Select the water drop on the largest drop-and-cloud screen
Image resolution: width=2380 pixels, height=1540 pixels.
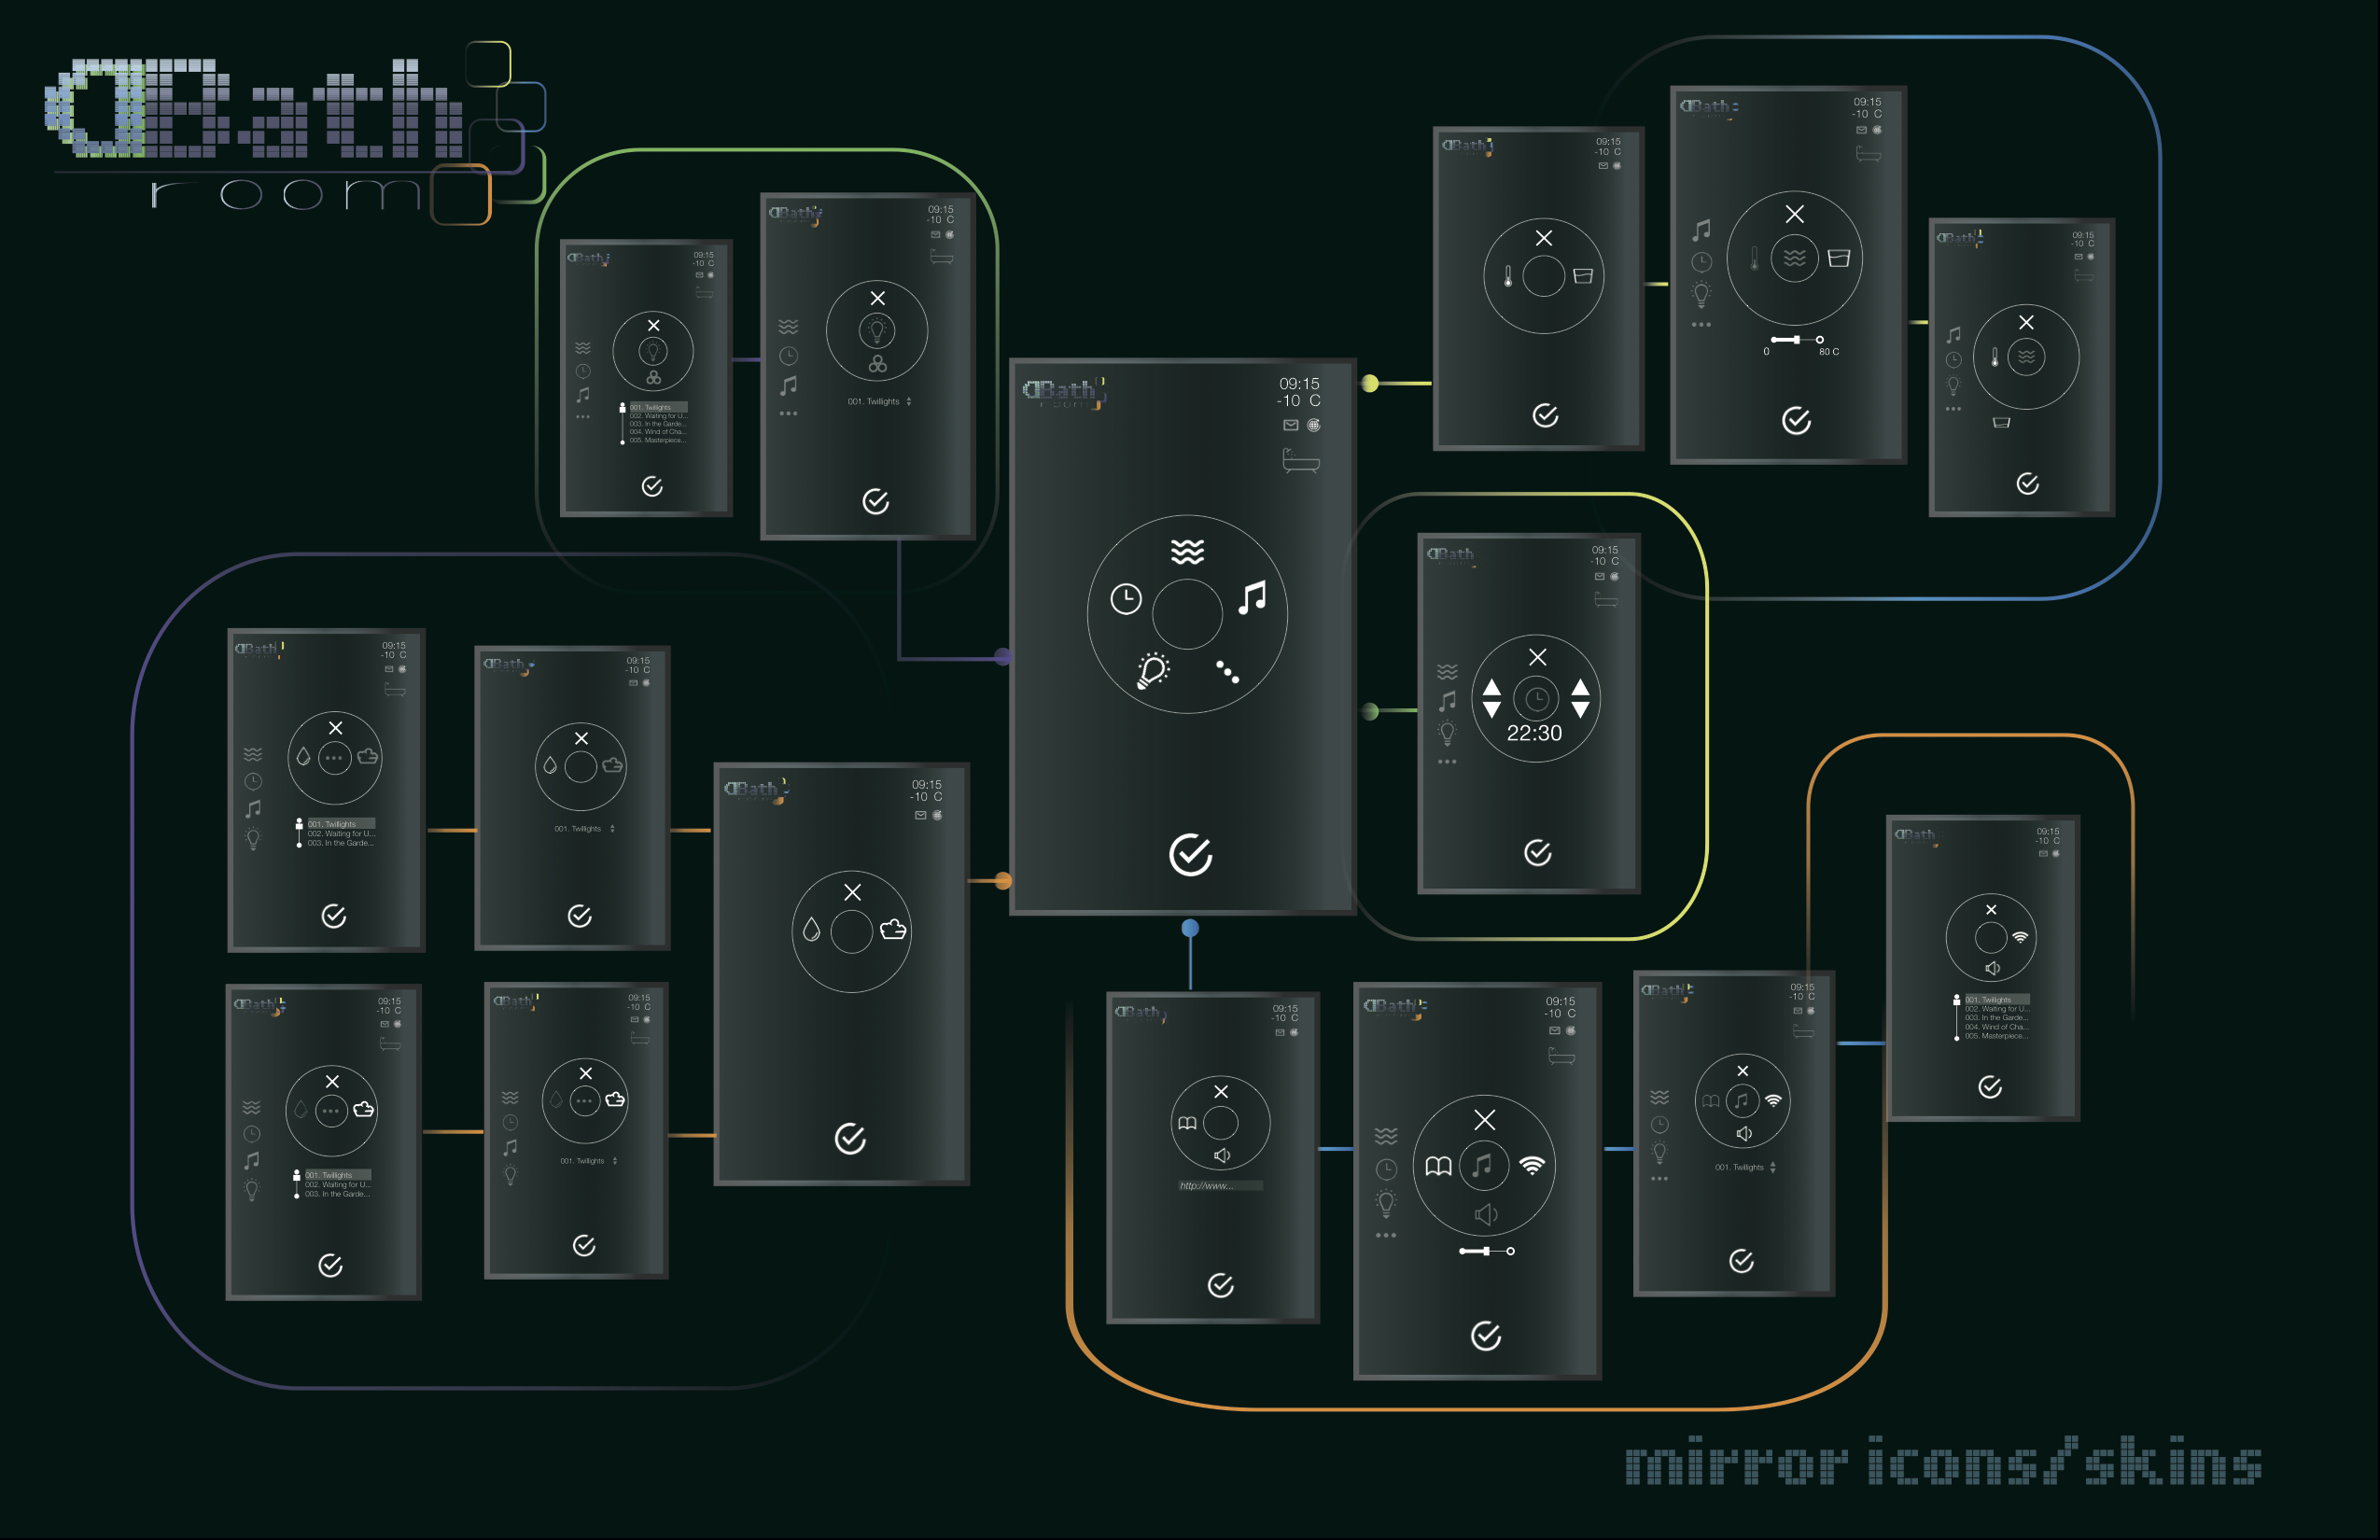click(x=811, y=930)
